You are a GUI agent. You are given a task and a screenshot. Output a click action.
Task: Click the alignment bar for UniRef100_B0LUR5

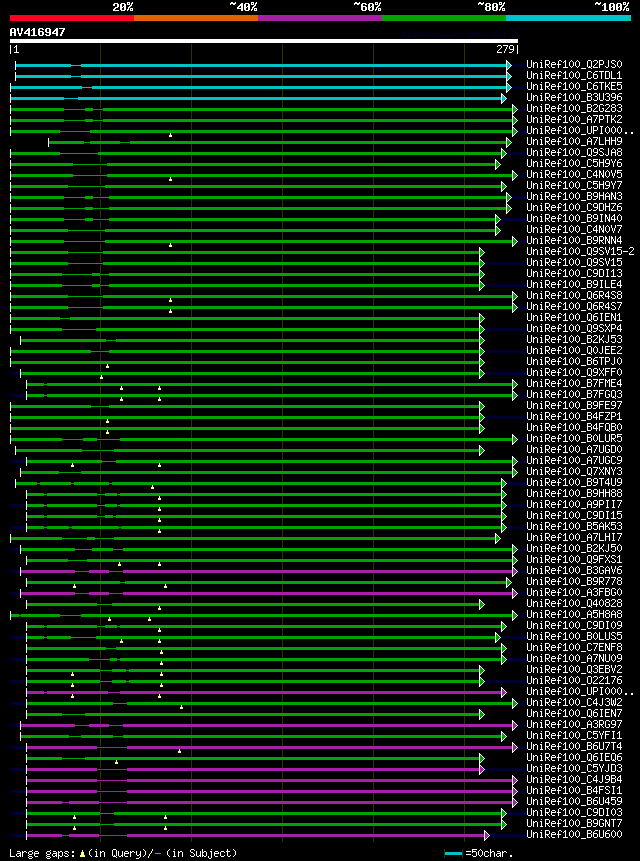pyautogui.click(x=263, y=439)
